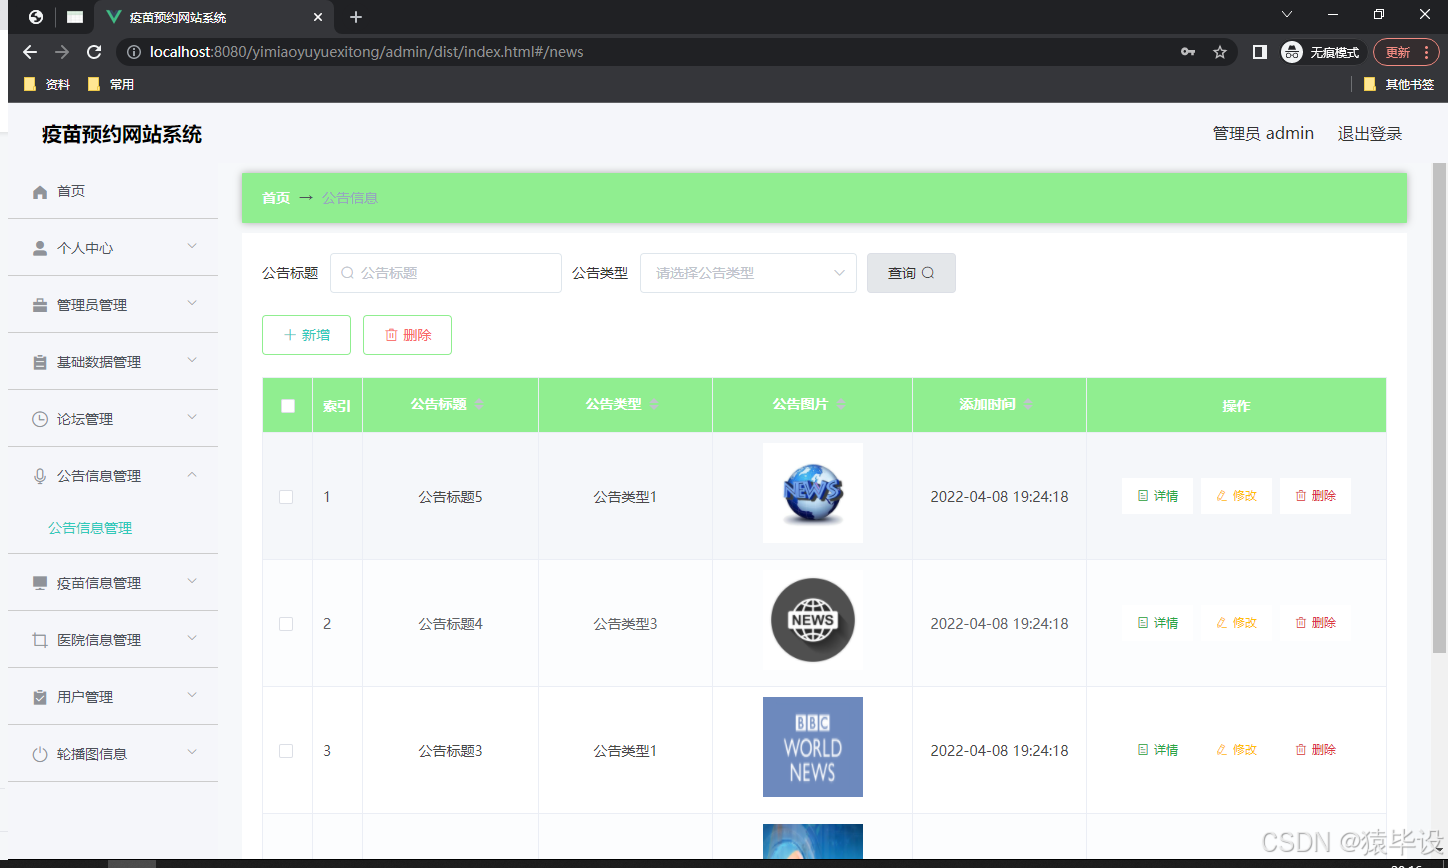Collapse the 公告信息管理 menu chevron

coord(192,474)
